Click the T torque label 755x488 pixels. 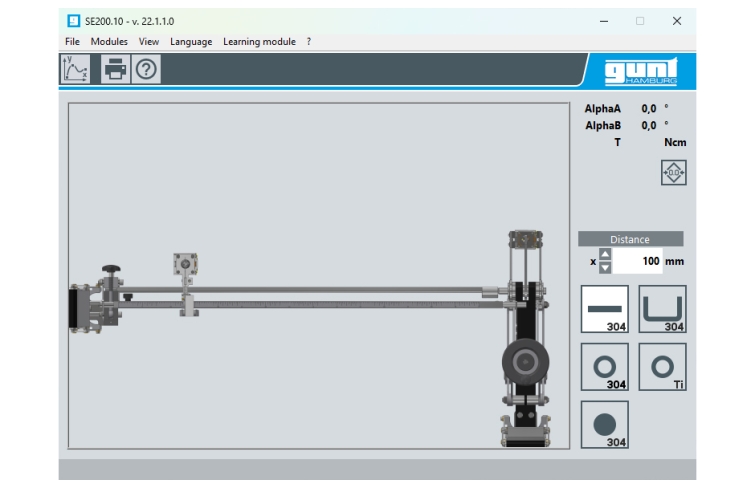[617, 142]
